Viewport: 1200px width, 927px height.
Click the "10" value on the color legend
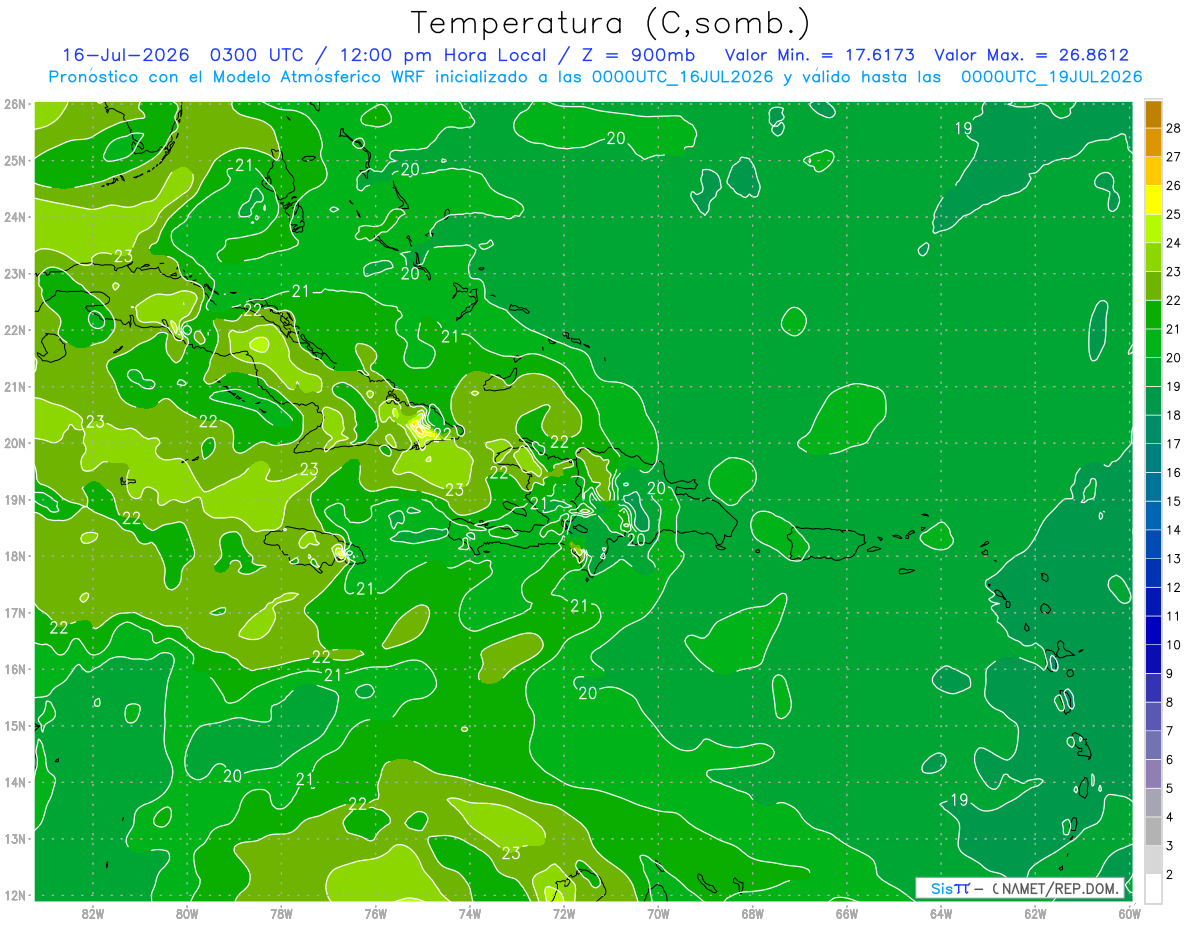pyautogui.click(x=1175, y=645)
